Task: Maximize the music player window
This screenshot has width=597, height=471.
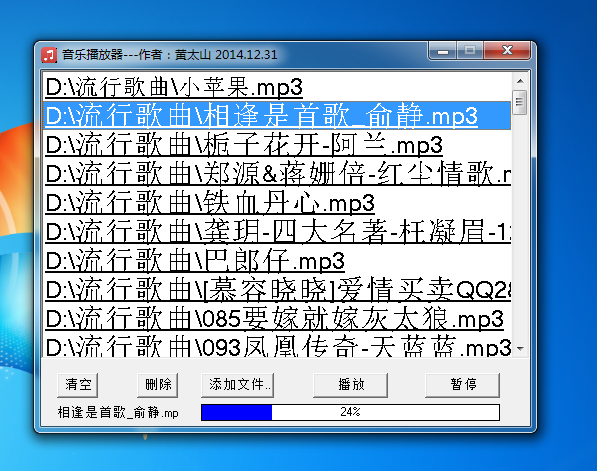Action: pos(470,51)
